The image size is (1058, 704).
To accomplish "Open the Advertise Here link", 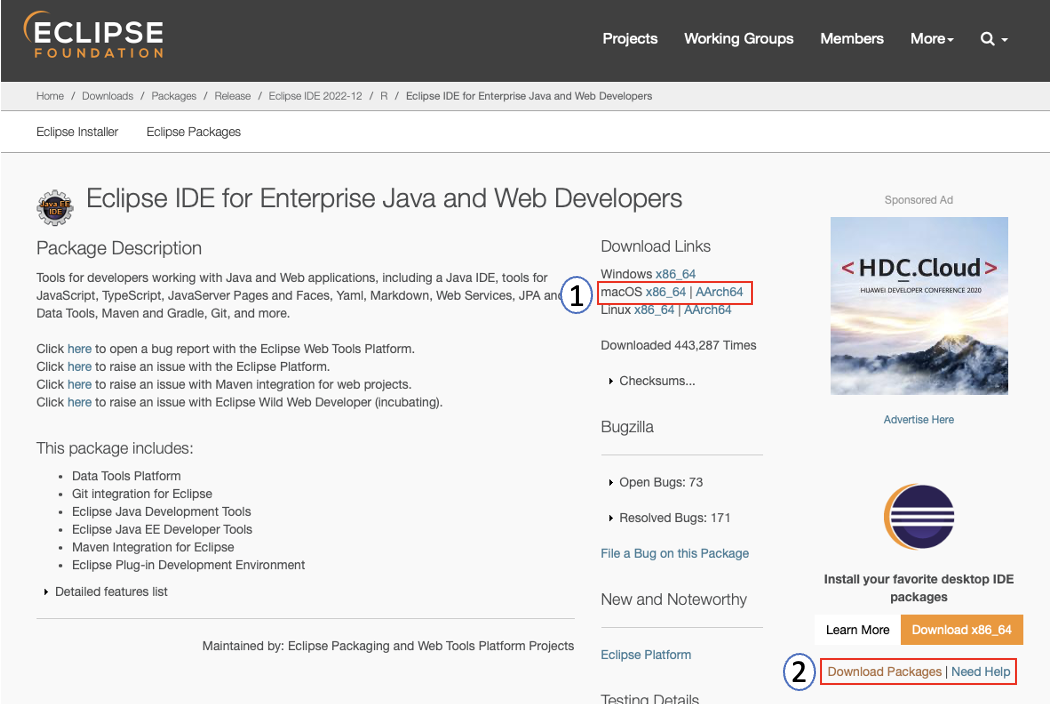I will tap(919, 420).
